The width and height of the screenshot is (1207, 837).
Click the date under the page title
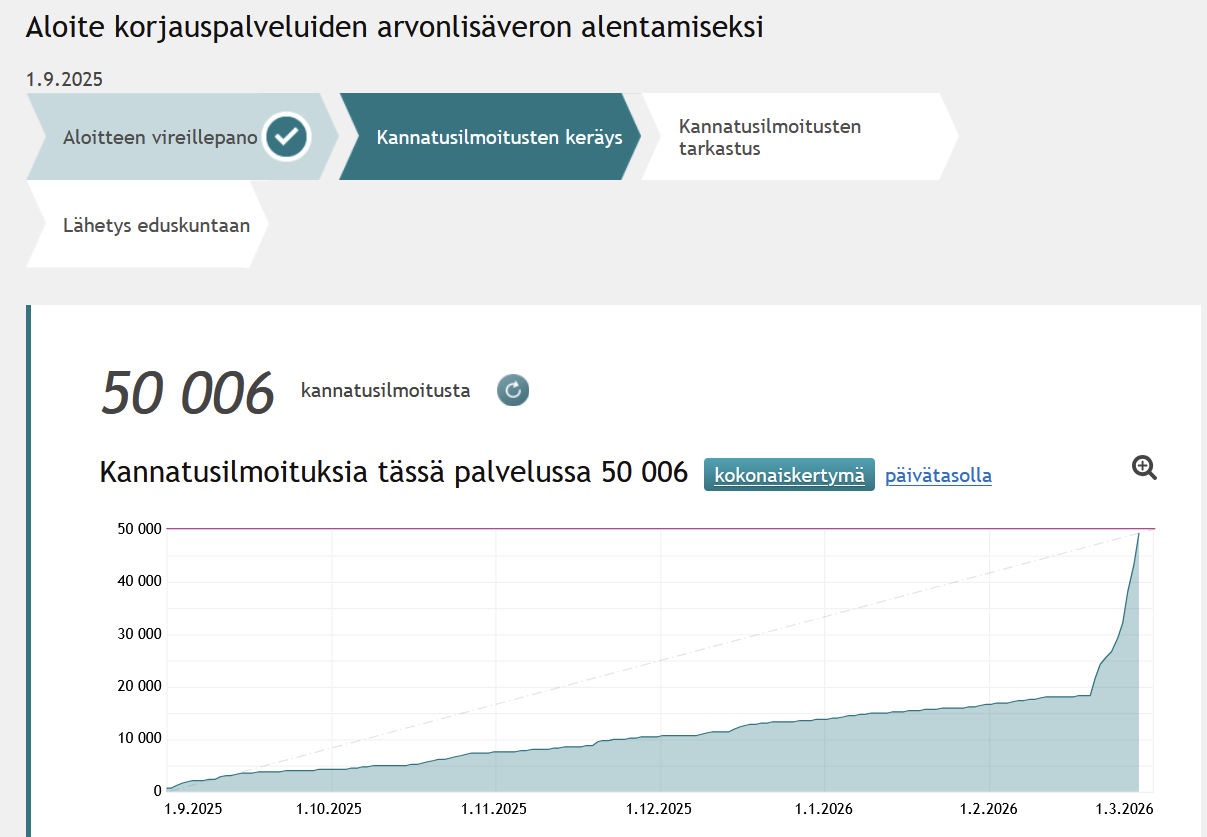pyautogui.click(x=64, y=79)
